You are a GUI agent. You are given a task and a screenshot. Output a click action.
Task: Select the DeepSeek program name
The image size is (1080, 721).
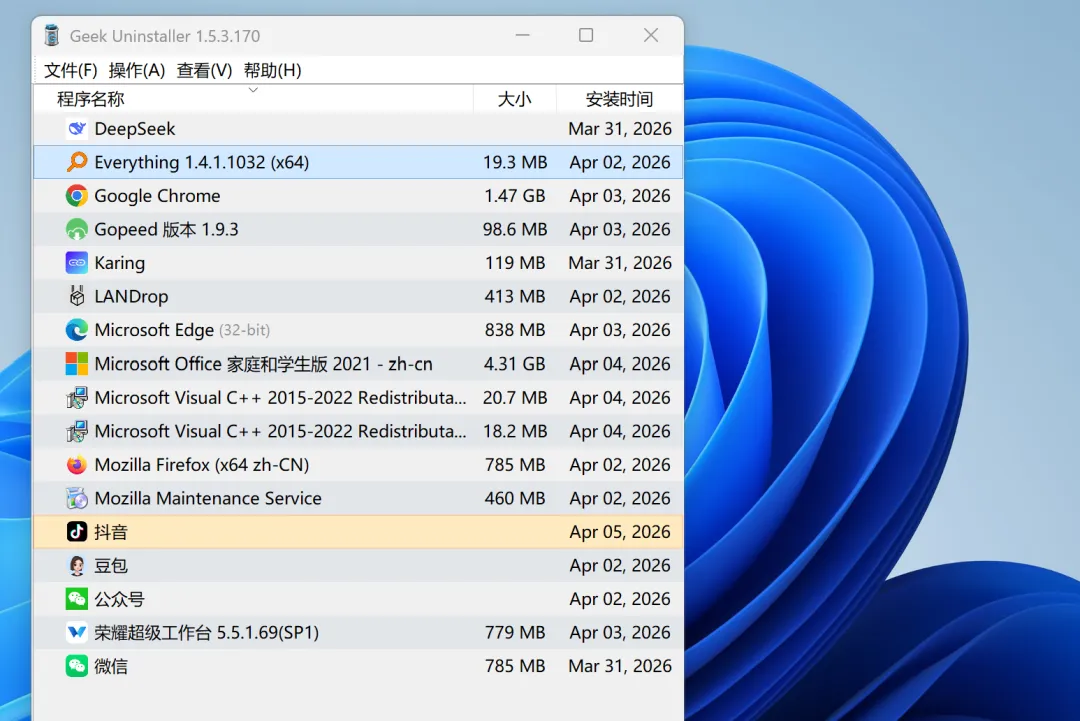click(x=135, y=129)
